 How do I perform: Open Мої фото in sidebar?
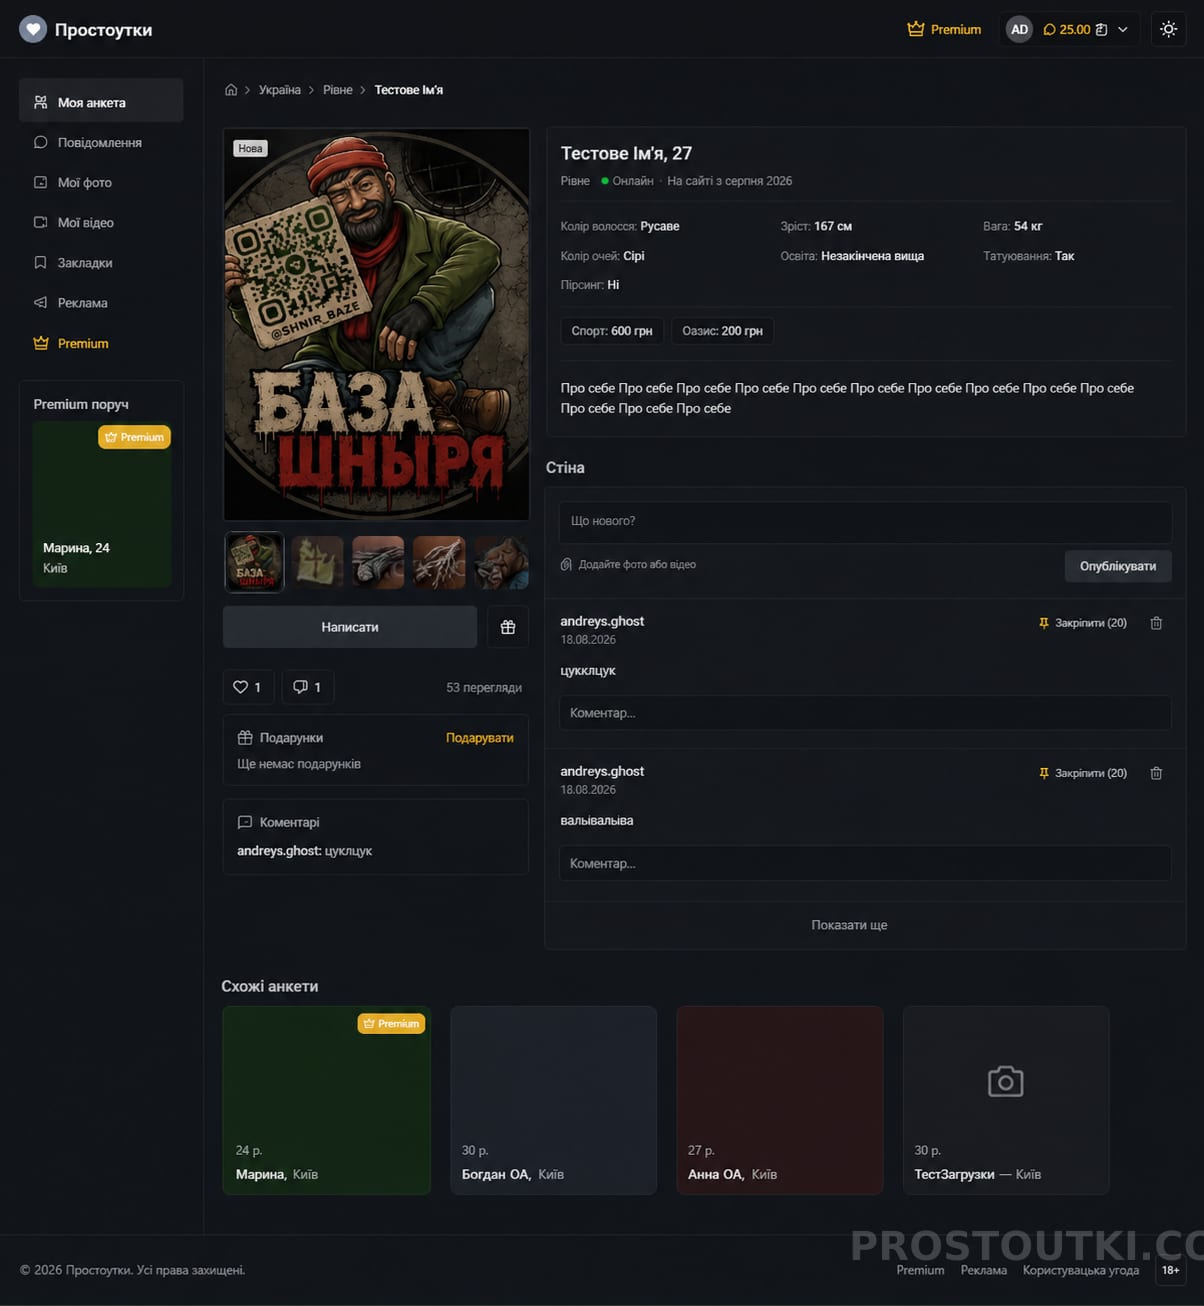coord(101,182)
